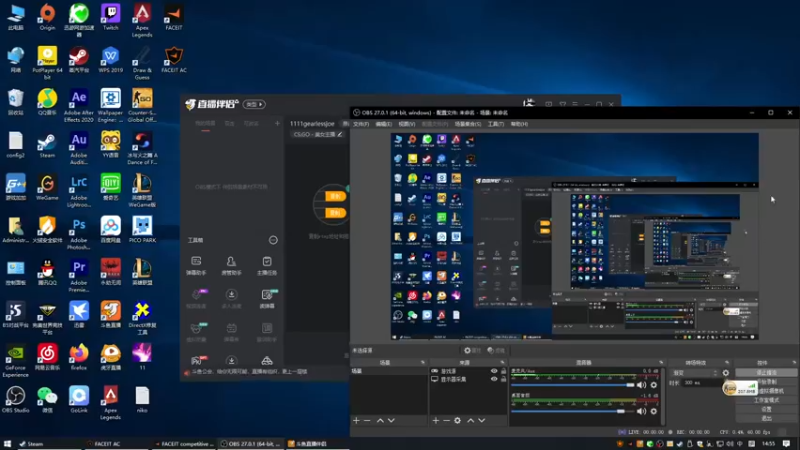This screenshot has width=800, height=450.
Task: Open OBS File menu
Action: pyautogui.click(x=361, y=124)
